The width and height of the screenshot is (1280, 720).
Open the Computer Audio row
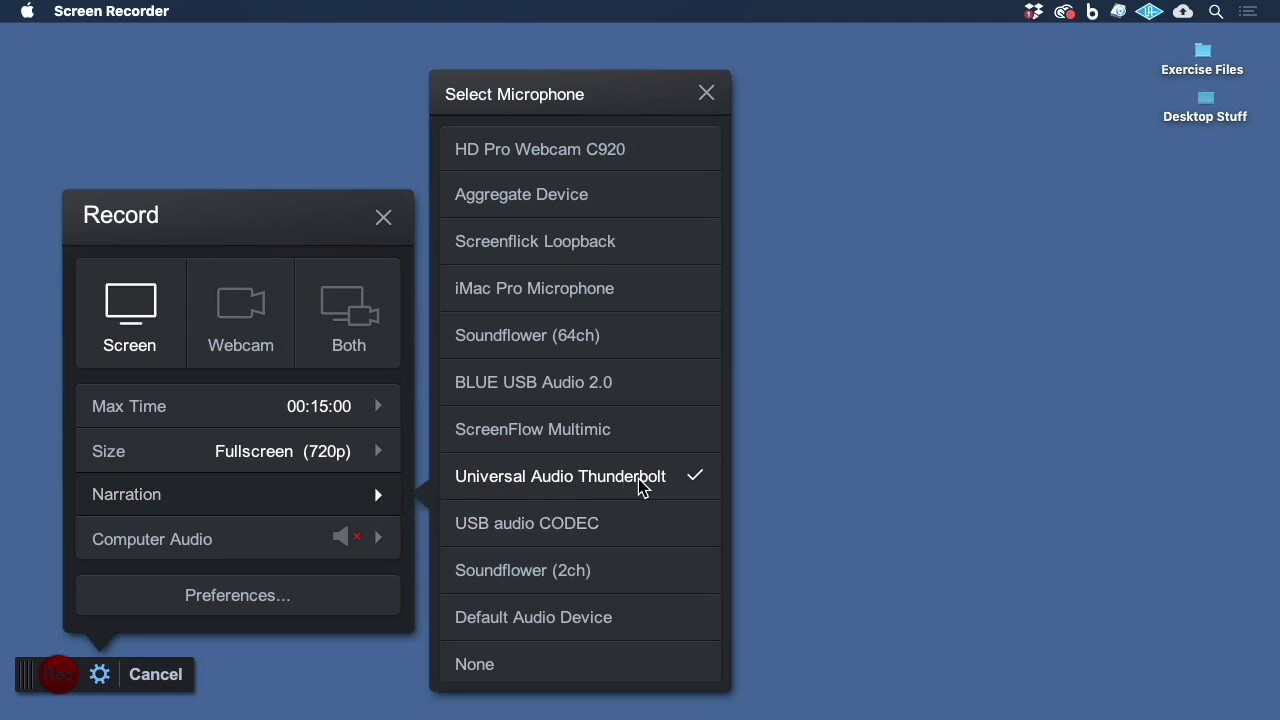pyautogui.click(x=238, y=539)
